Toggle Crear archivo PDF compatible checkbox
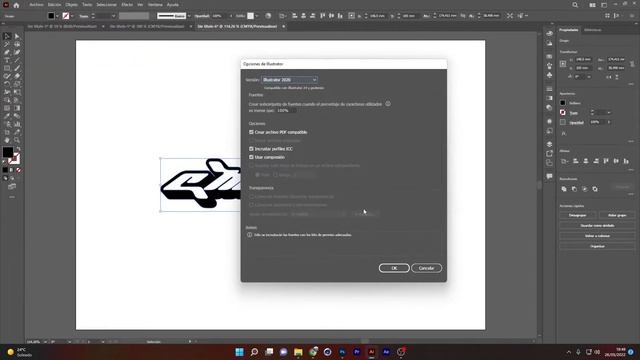 click(x=251, y=132)
